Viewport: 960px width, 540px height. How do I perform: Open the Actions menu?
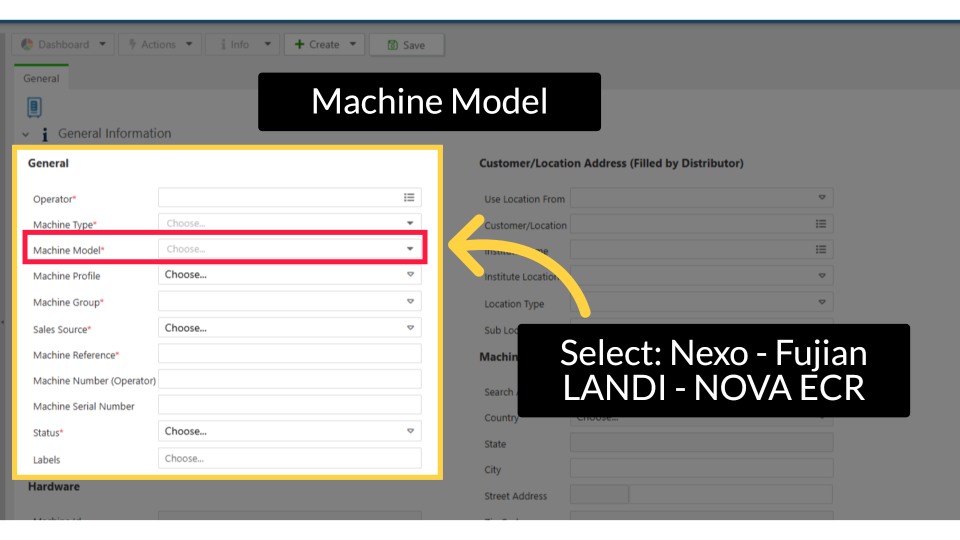point(160,45)
